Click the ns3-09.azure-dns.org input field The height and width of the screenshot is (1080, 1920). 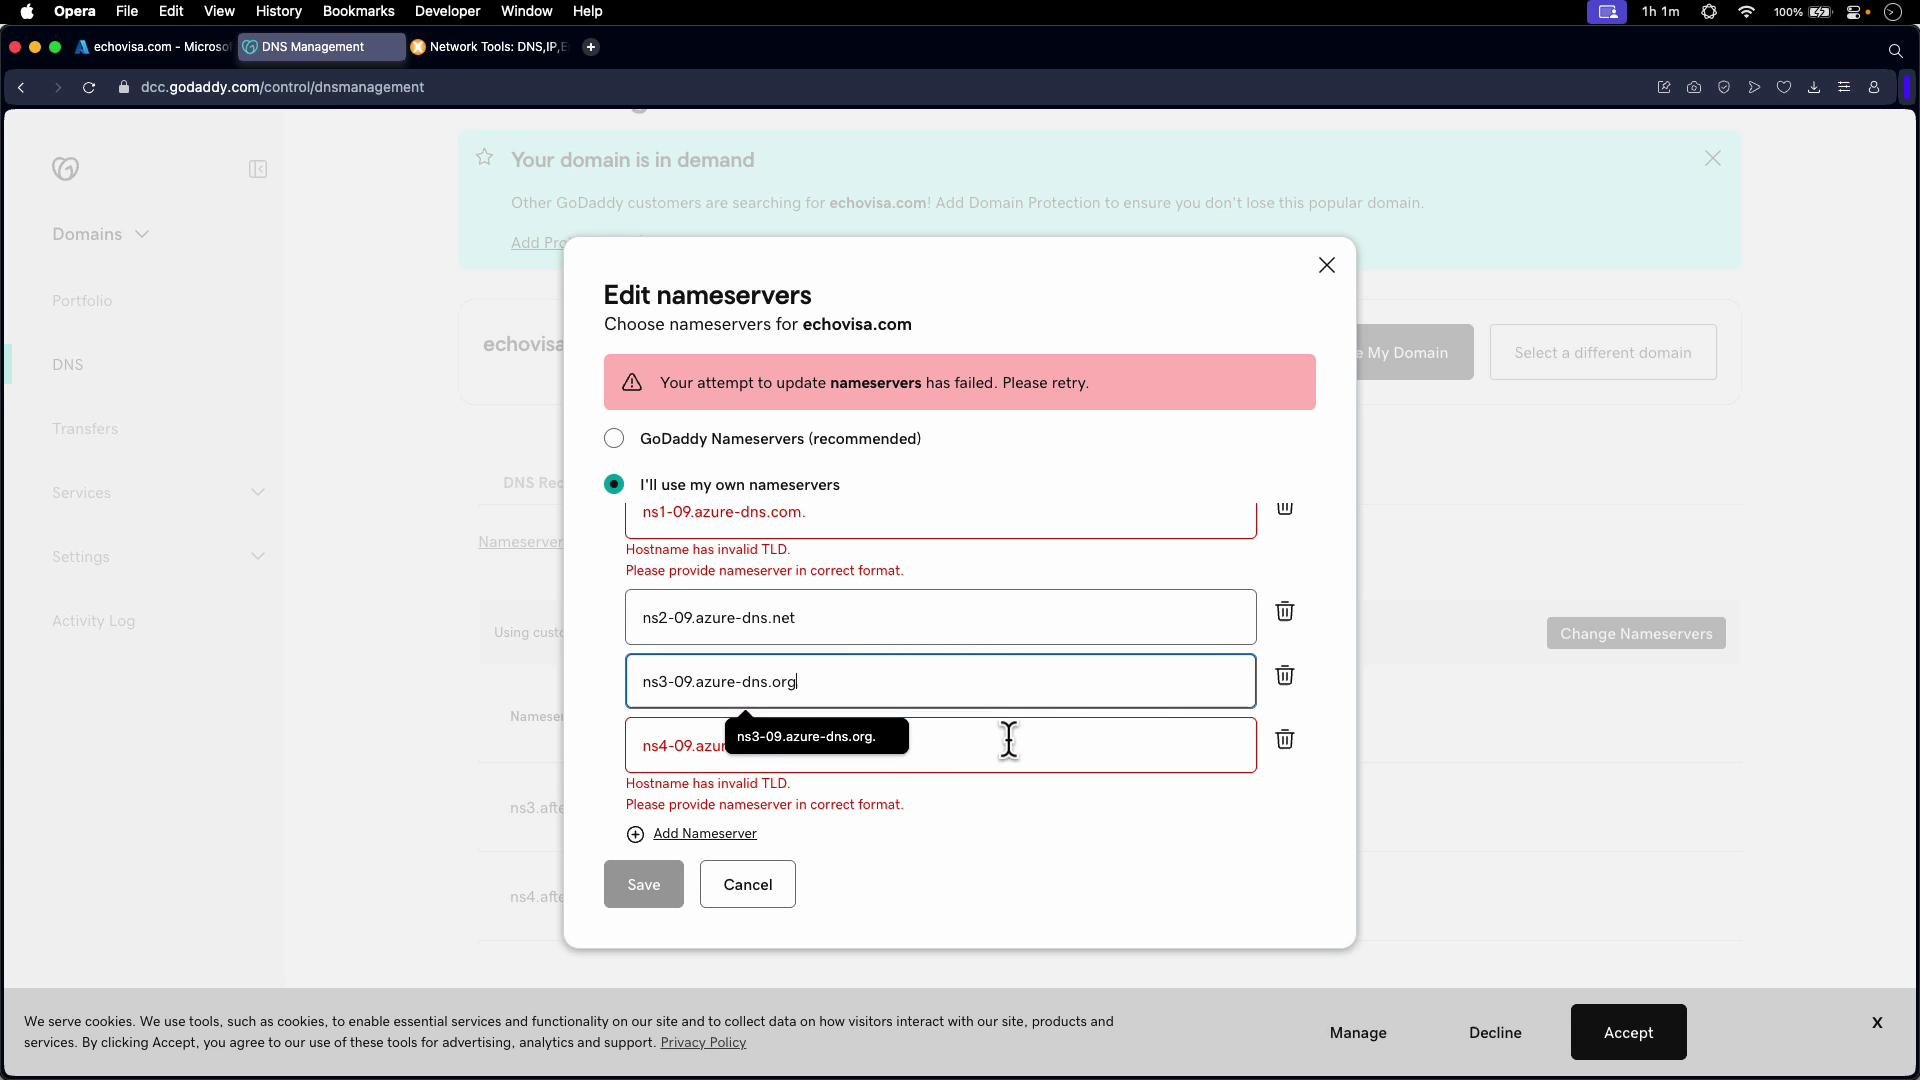tap(941, 681)
